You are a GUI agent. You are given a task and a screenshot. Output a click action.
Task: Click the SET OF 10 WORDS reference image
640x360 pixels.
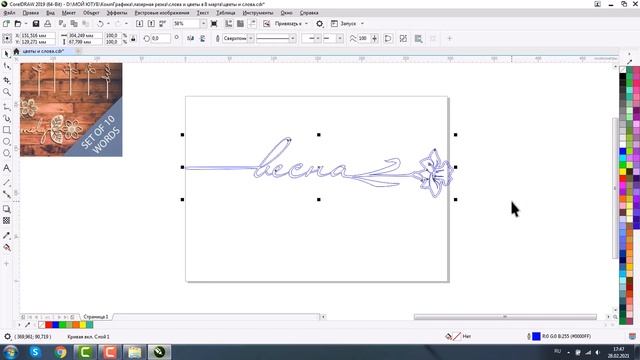point(71,109)
